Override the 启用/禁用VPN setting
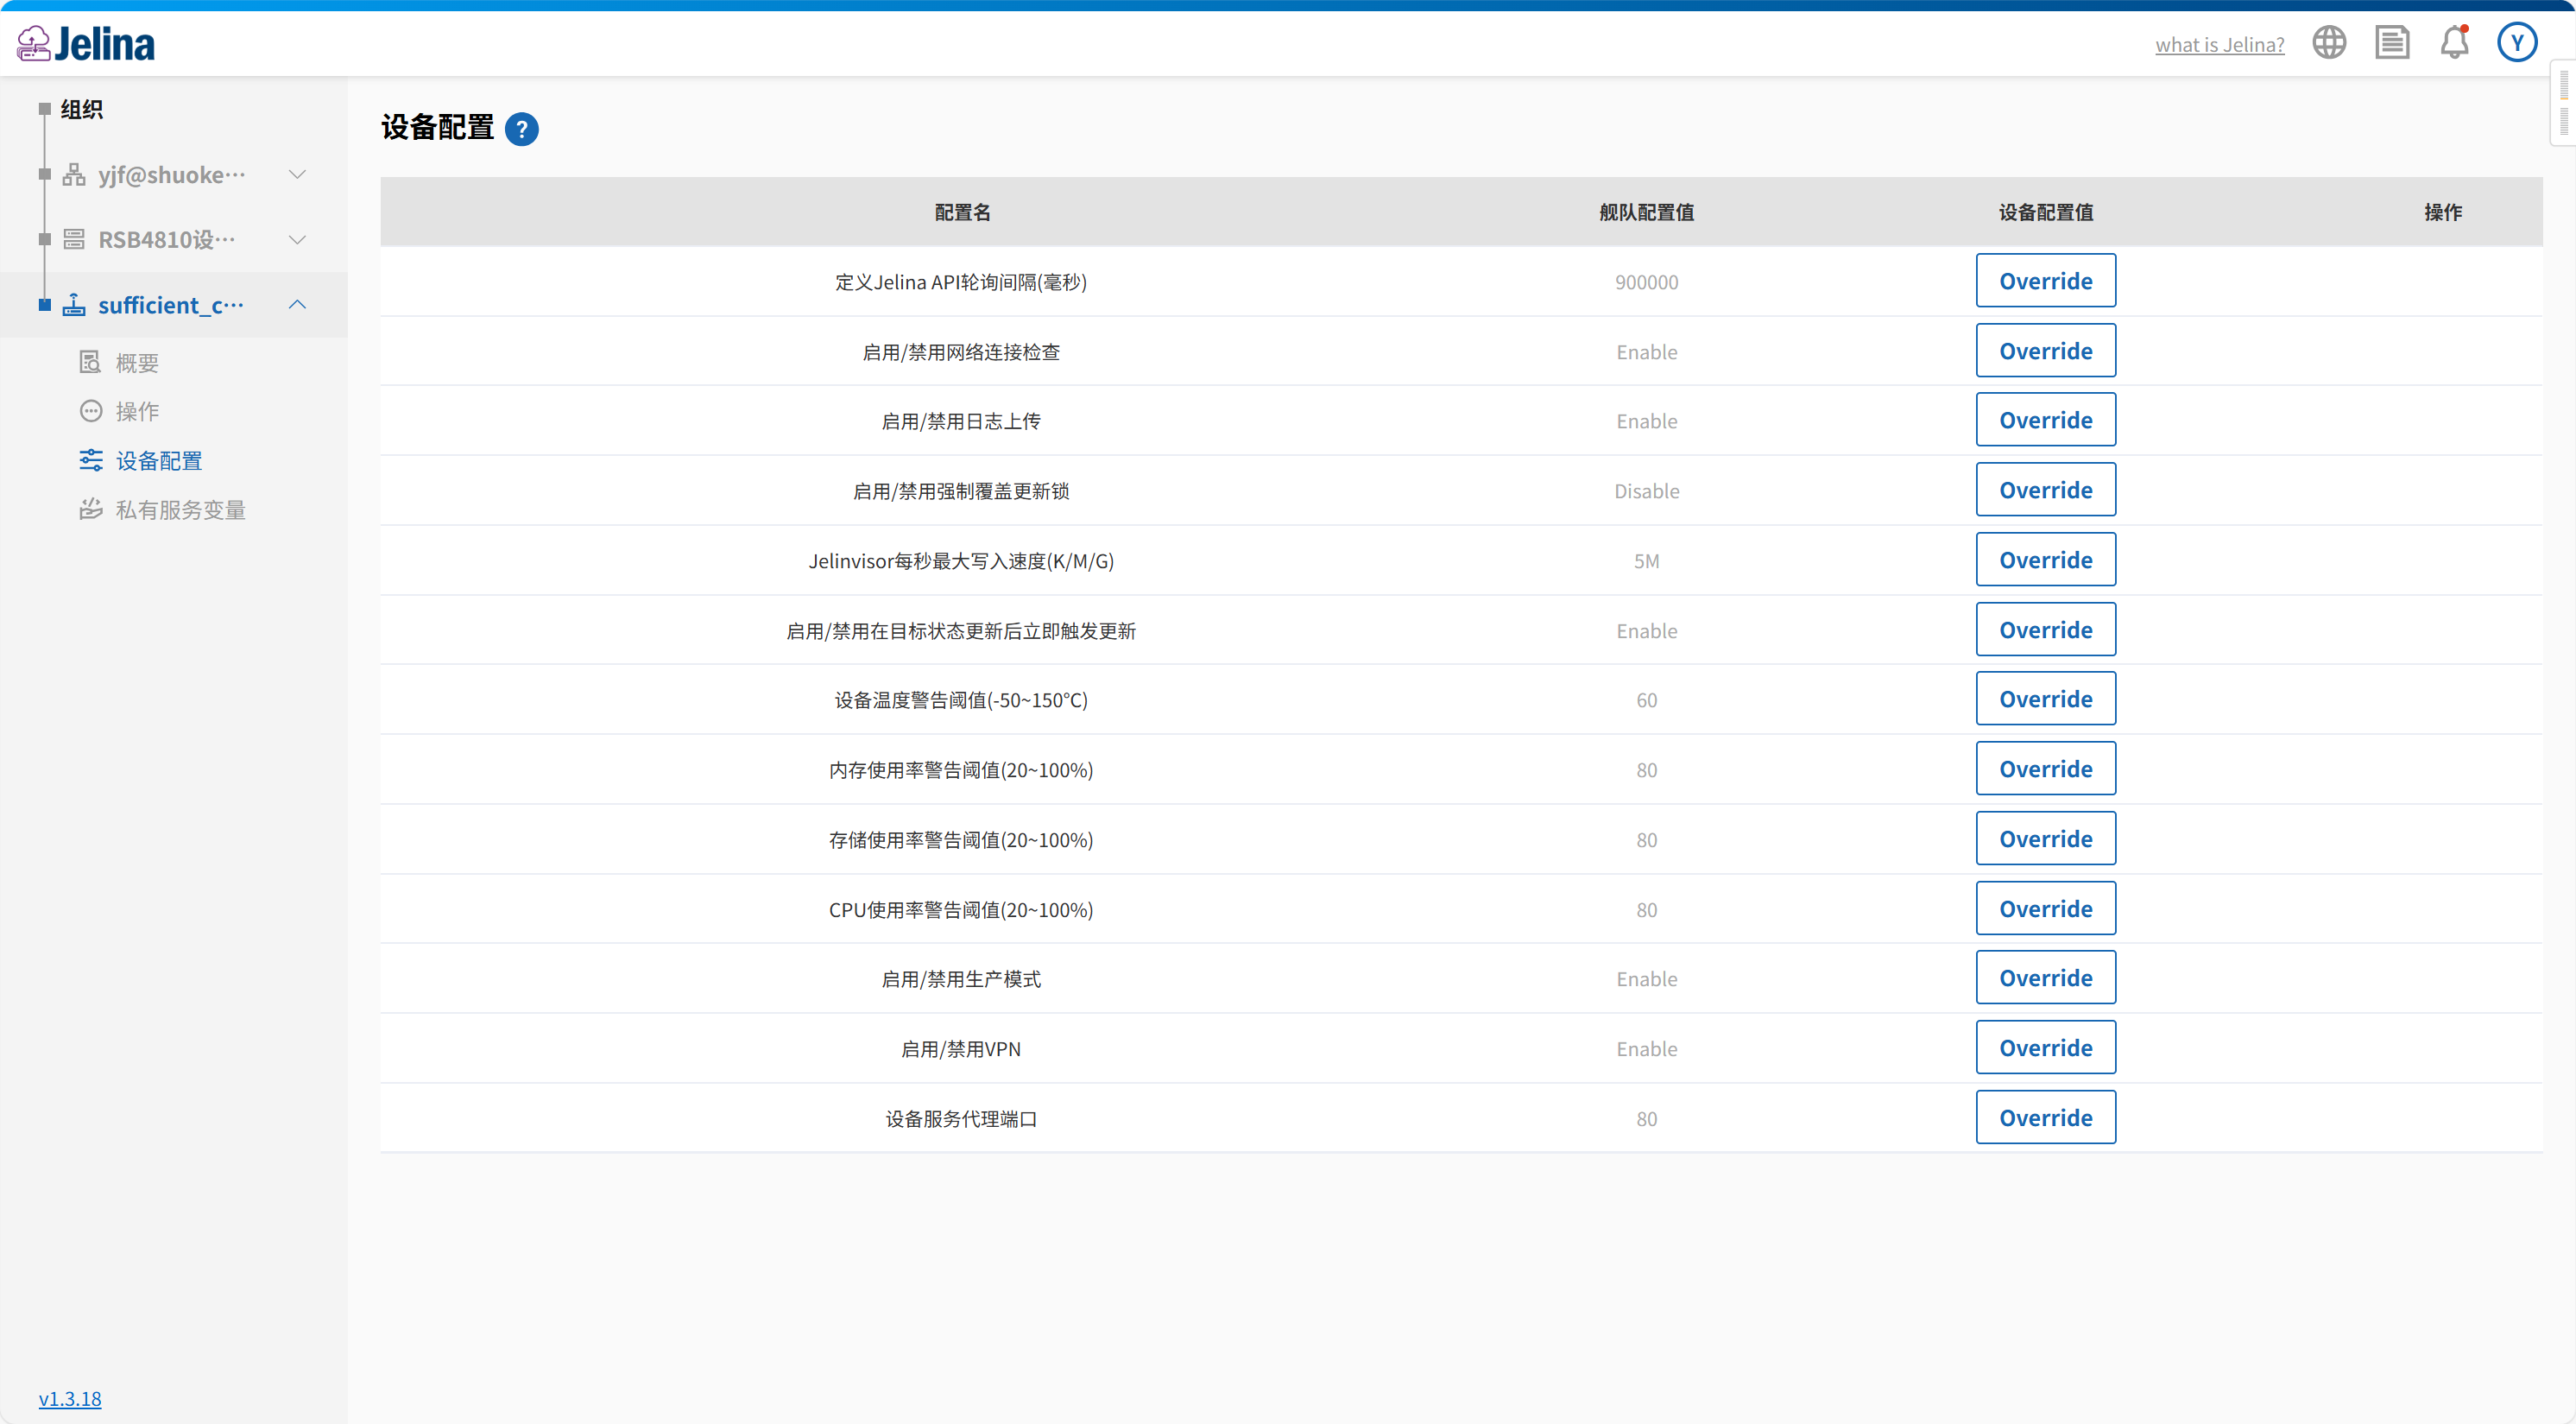2576x1424 pixels. click(2045, 1048)
